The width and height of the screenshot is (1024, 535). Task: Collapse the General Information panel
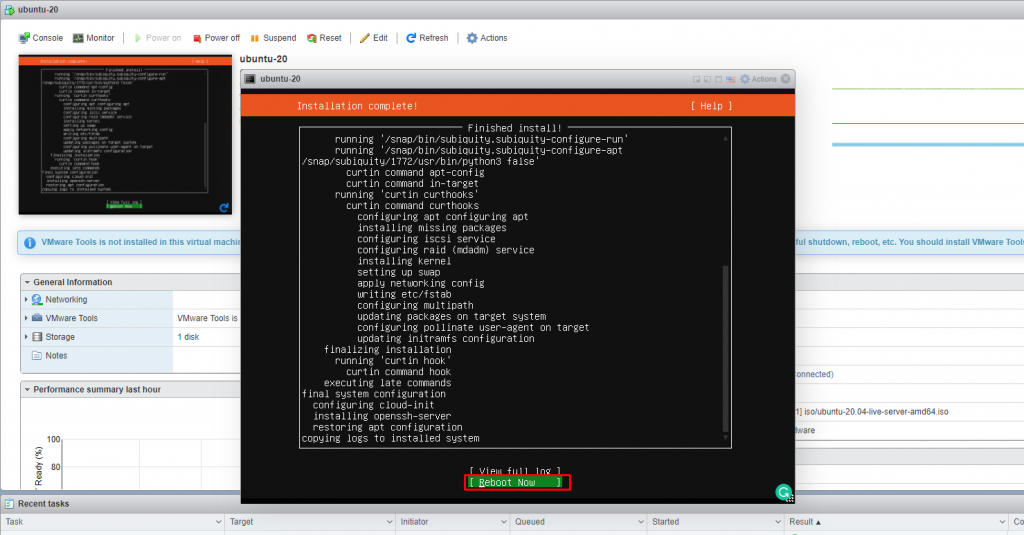pyautogui.click(x=27, y=282)
